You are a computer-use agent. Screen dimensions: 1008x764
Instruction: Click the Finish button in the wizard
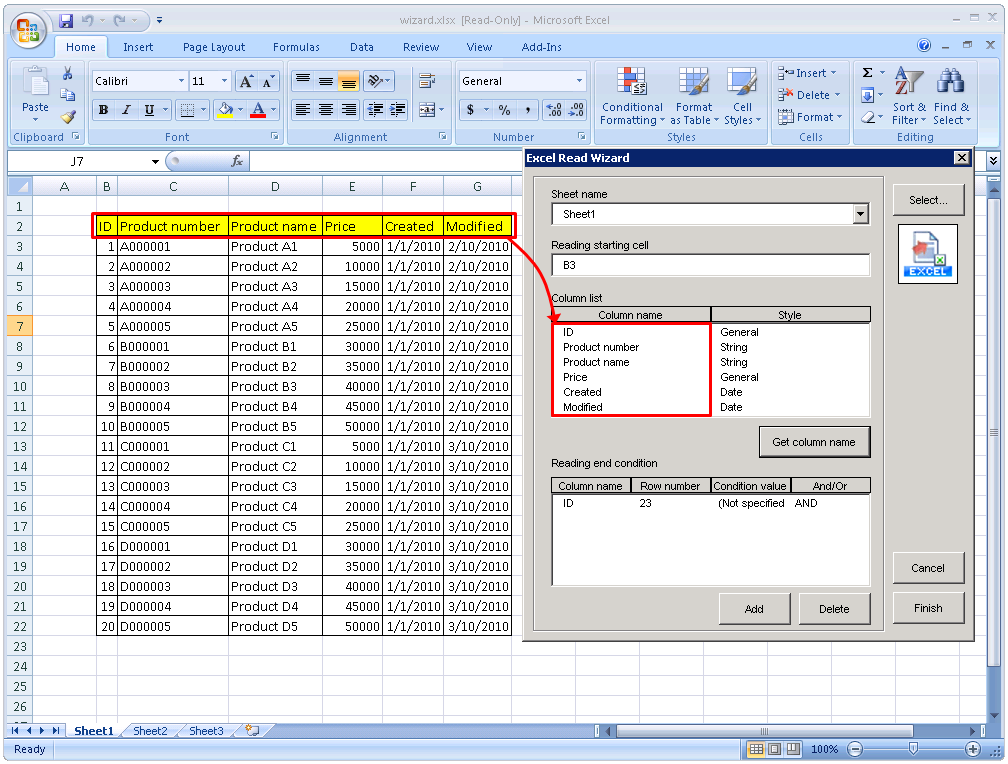pos(927,607)
